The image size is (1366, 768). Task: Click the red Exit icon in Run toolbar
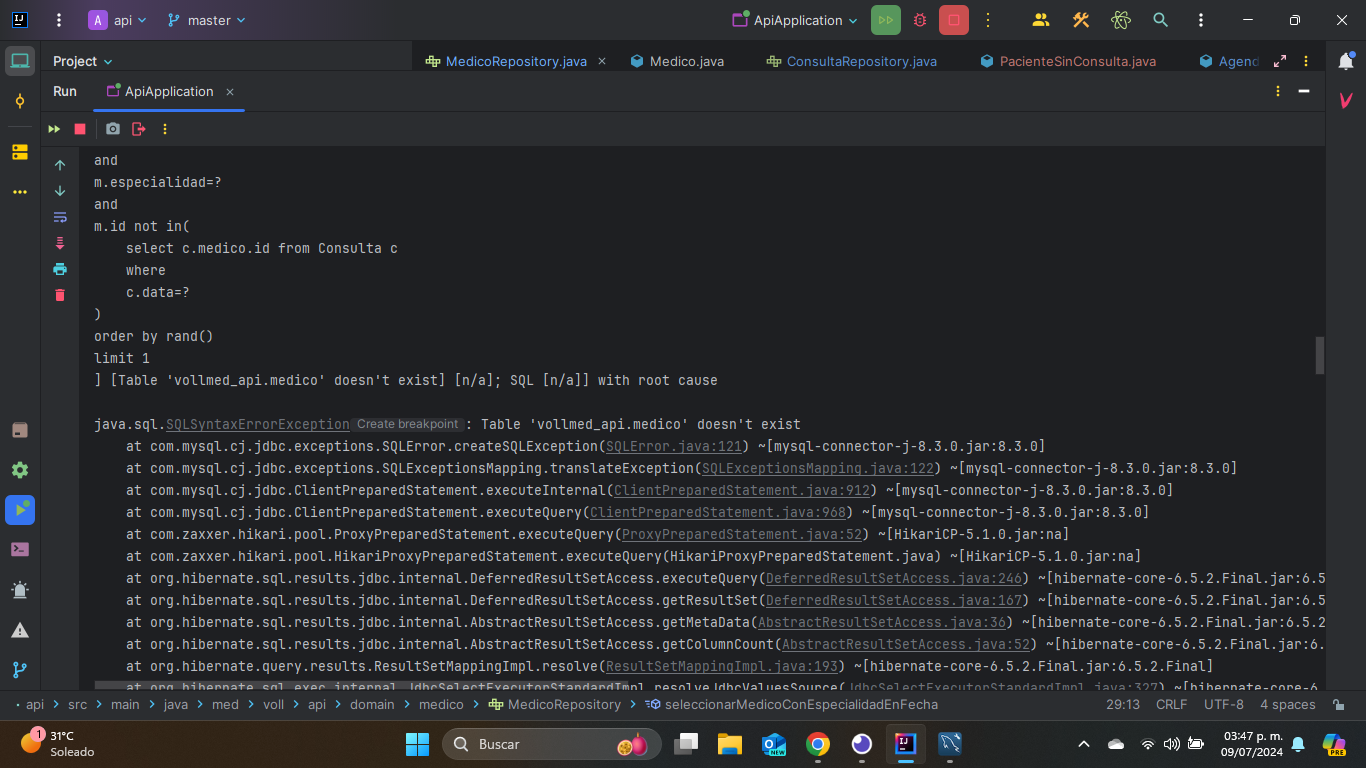click(139, 129)
